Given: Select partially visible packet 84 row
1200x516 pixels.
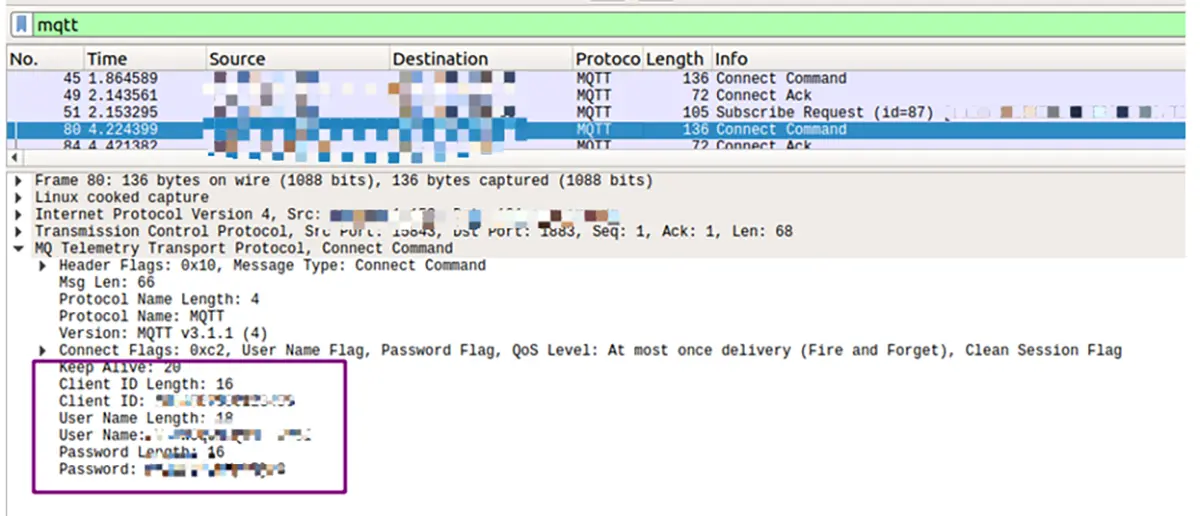Looking at the screenshot, I should click(598, 145).
